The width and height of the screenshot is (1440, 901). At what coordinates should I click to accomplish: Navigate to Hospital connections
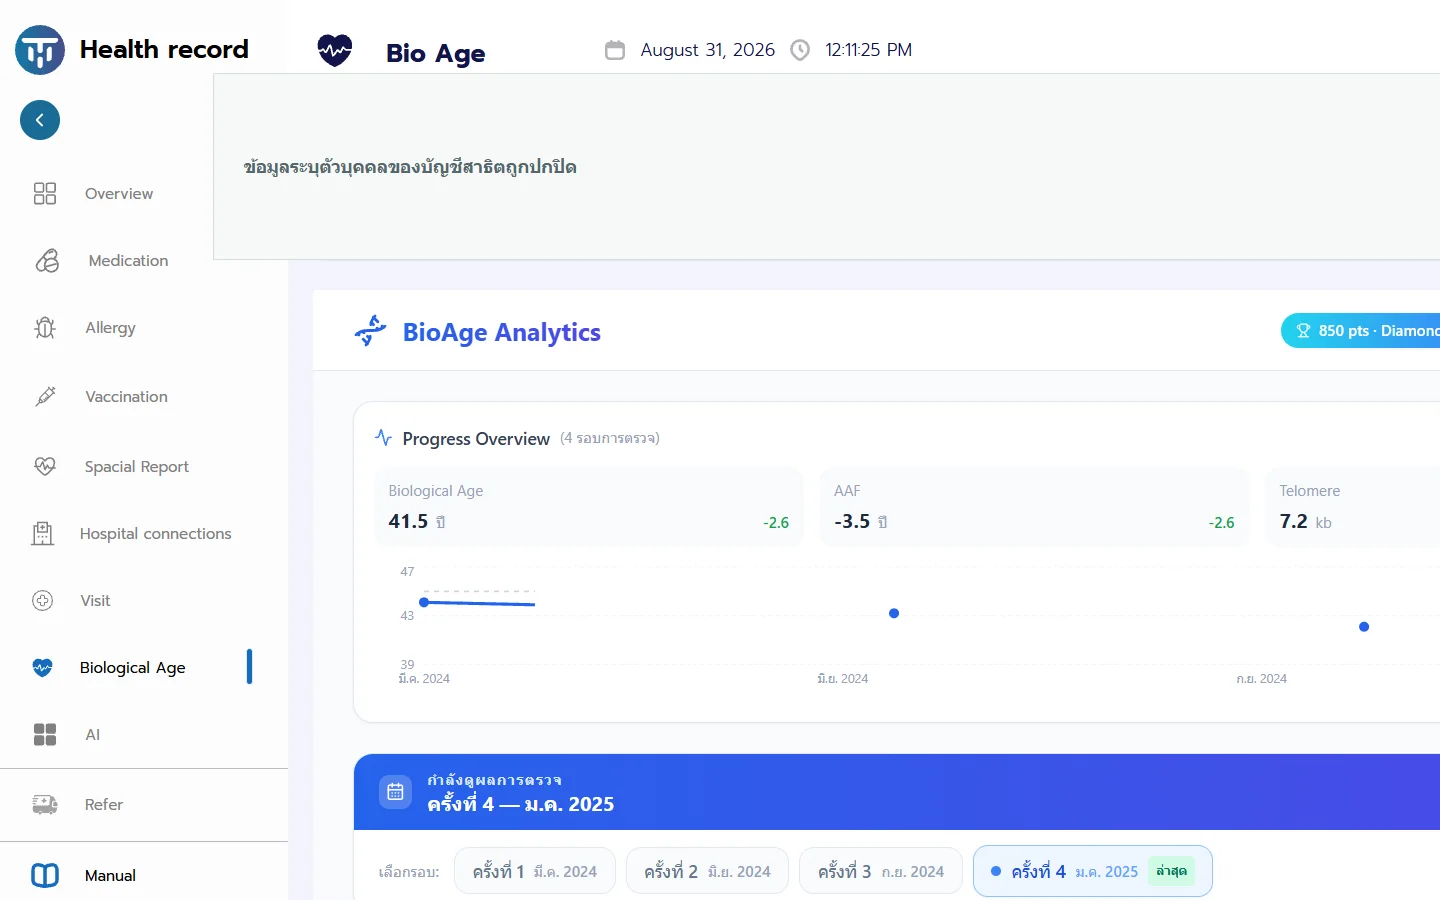[x=155, y=534]
